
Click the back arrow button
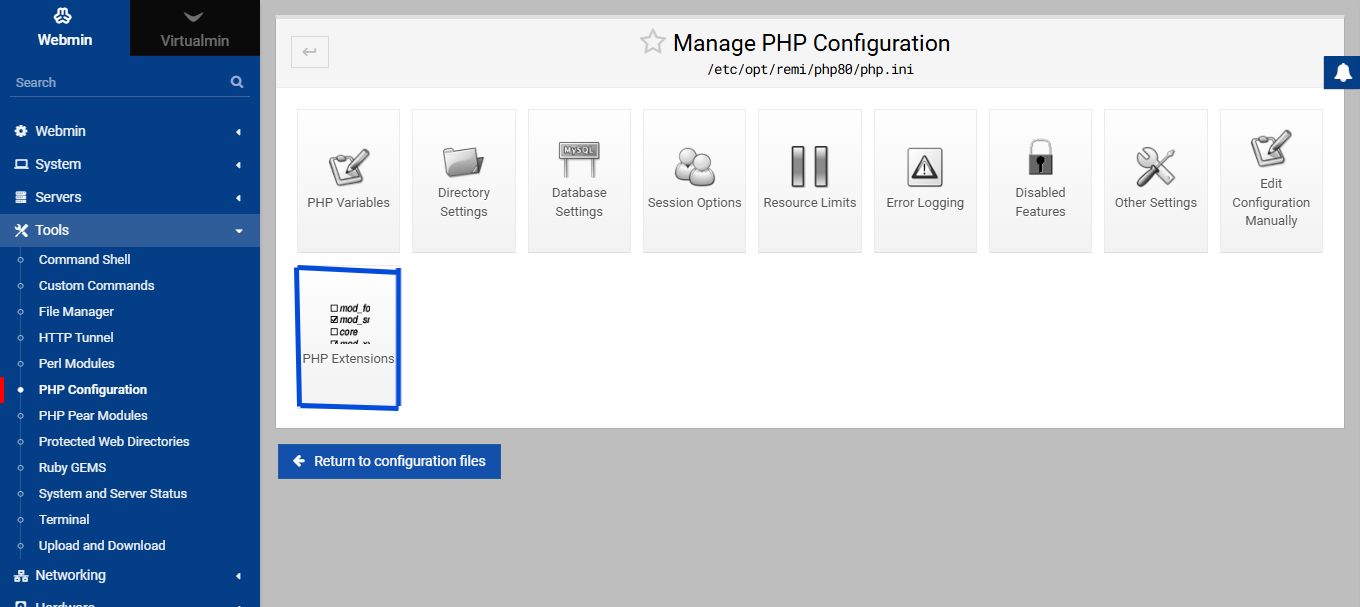[x=309, y=52]
